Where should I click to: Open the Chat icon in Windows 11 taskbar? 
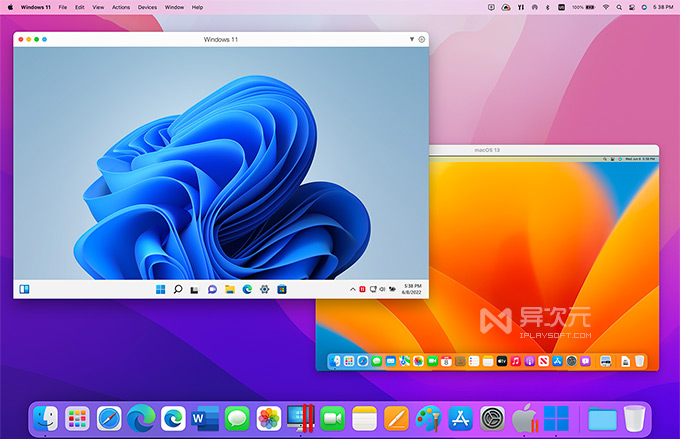pos(212,289)
